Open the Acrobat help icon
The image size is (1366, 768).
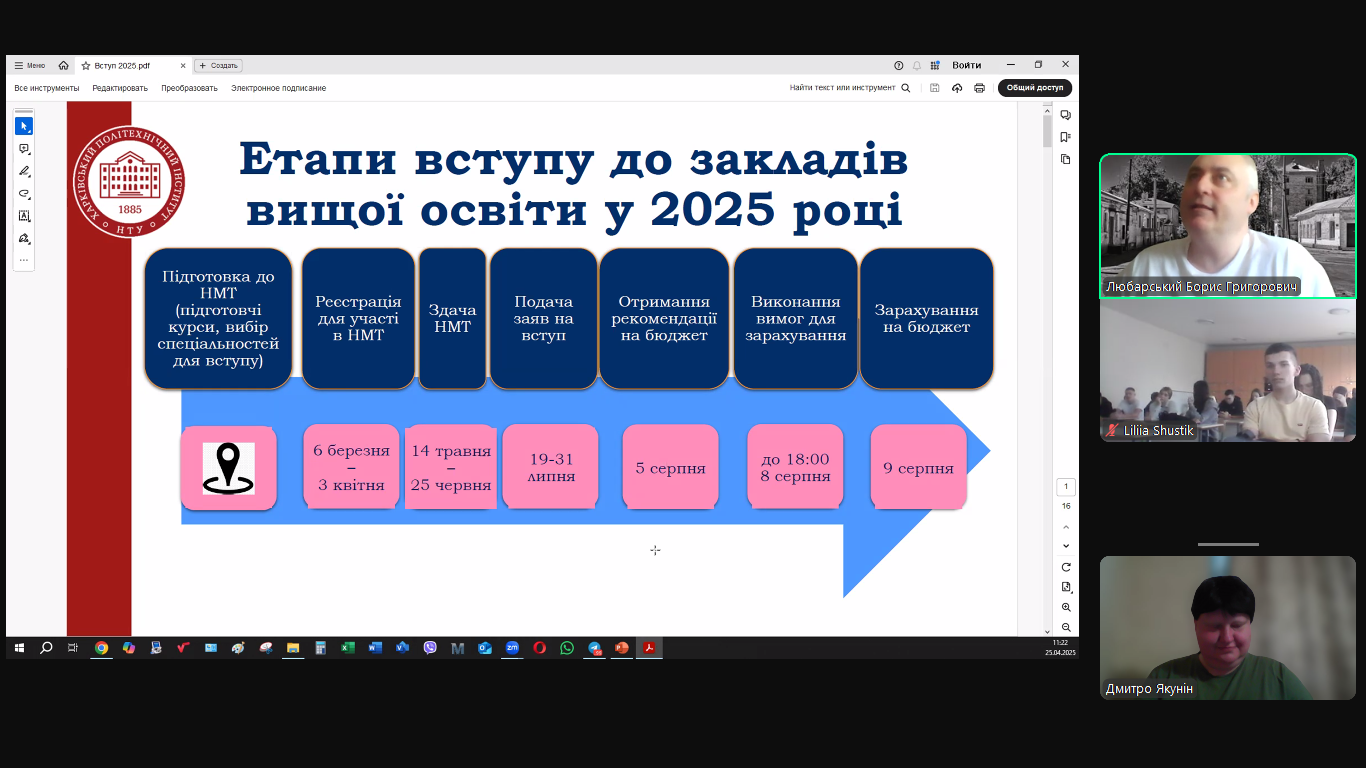coord(899,65)
